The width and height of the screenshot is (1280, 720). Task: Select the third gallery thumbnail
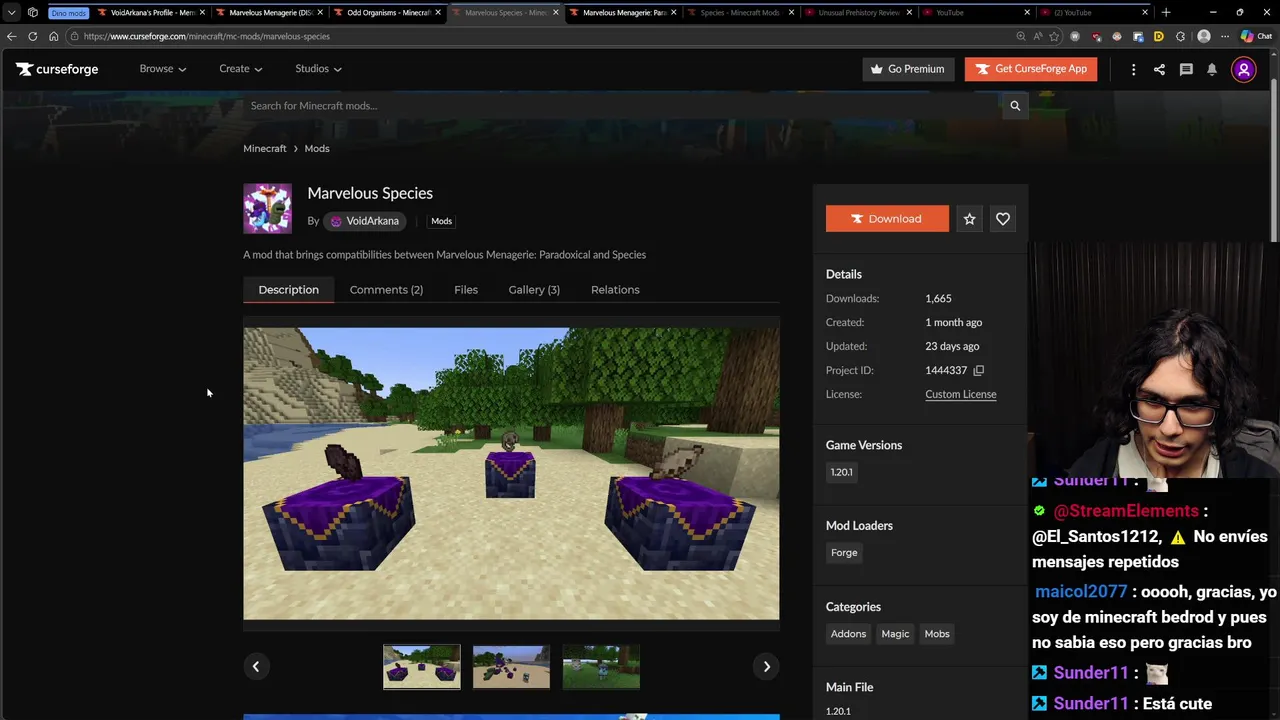[x=601, y=667]
